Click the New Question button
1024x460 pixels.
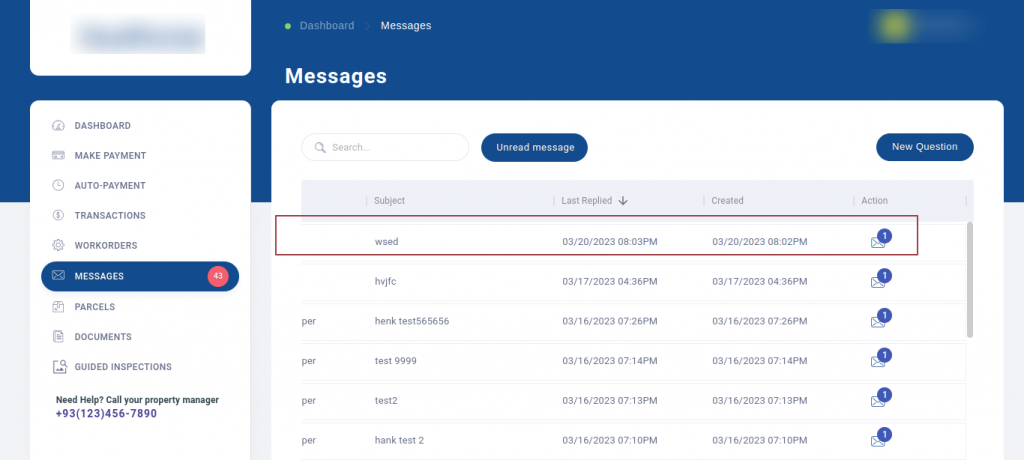[924, 147]
